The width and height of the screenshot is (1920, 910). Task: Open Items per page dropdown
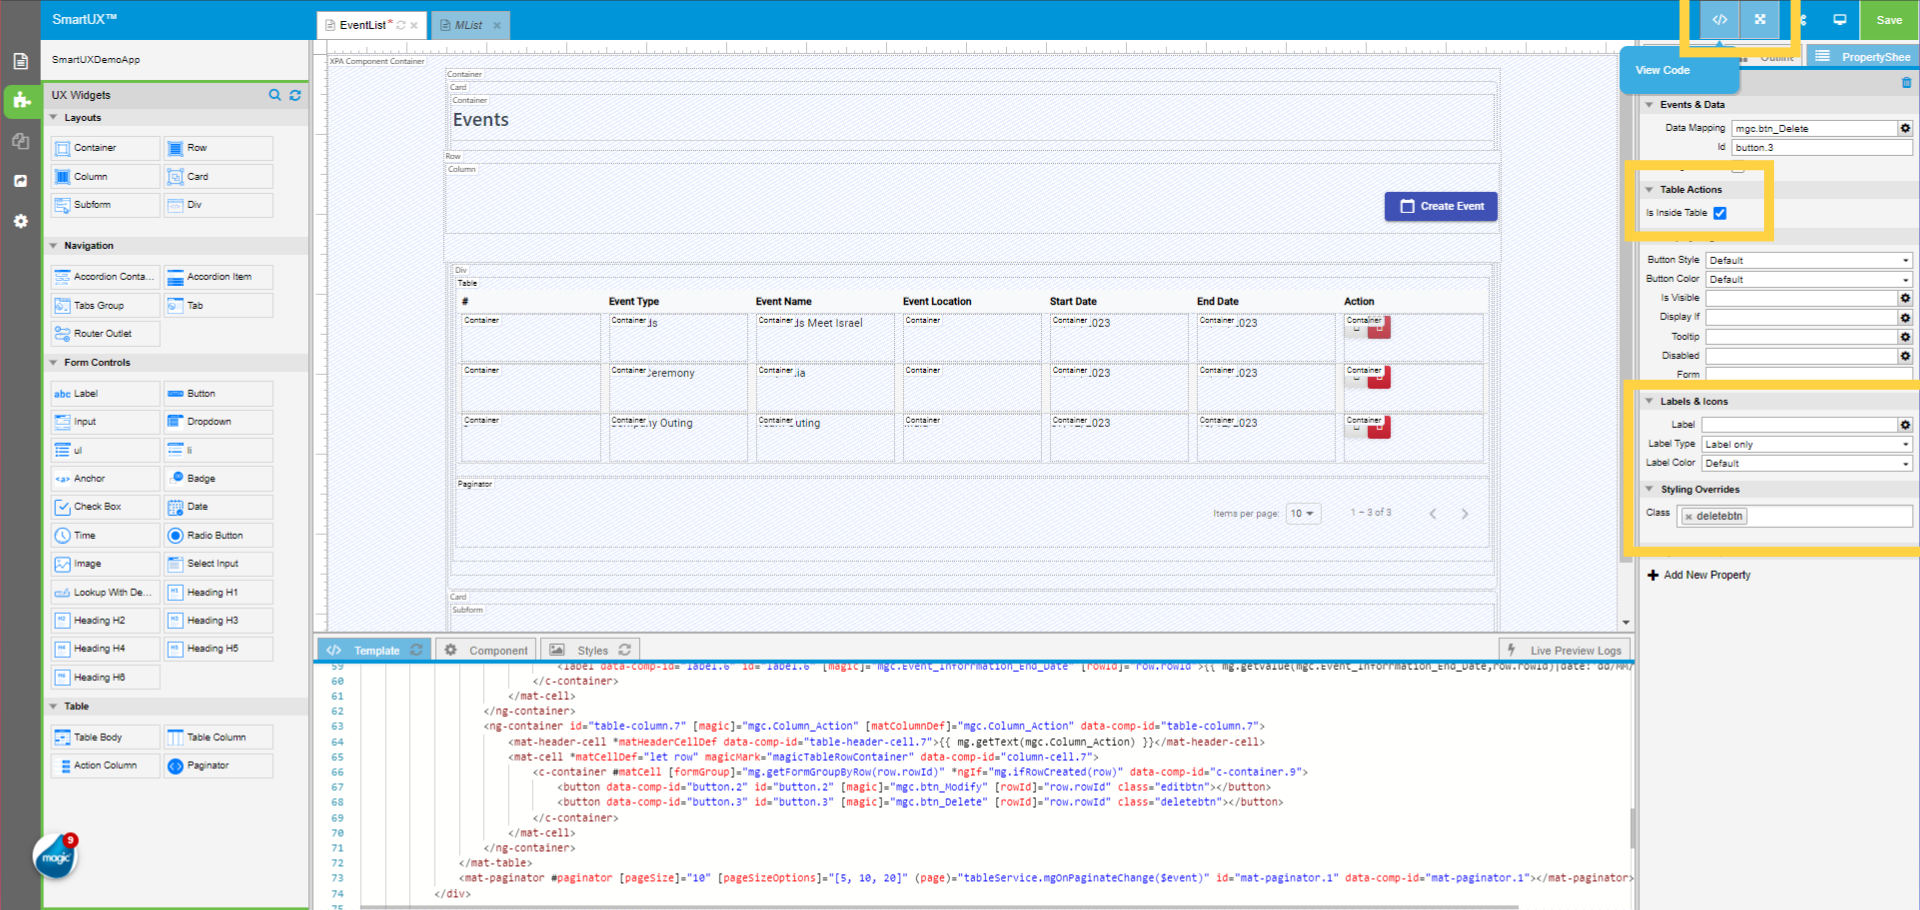point(1302,513)
